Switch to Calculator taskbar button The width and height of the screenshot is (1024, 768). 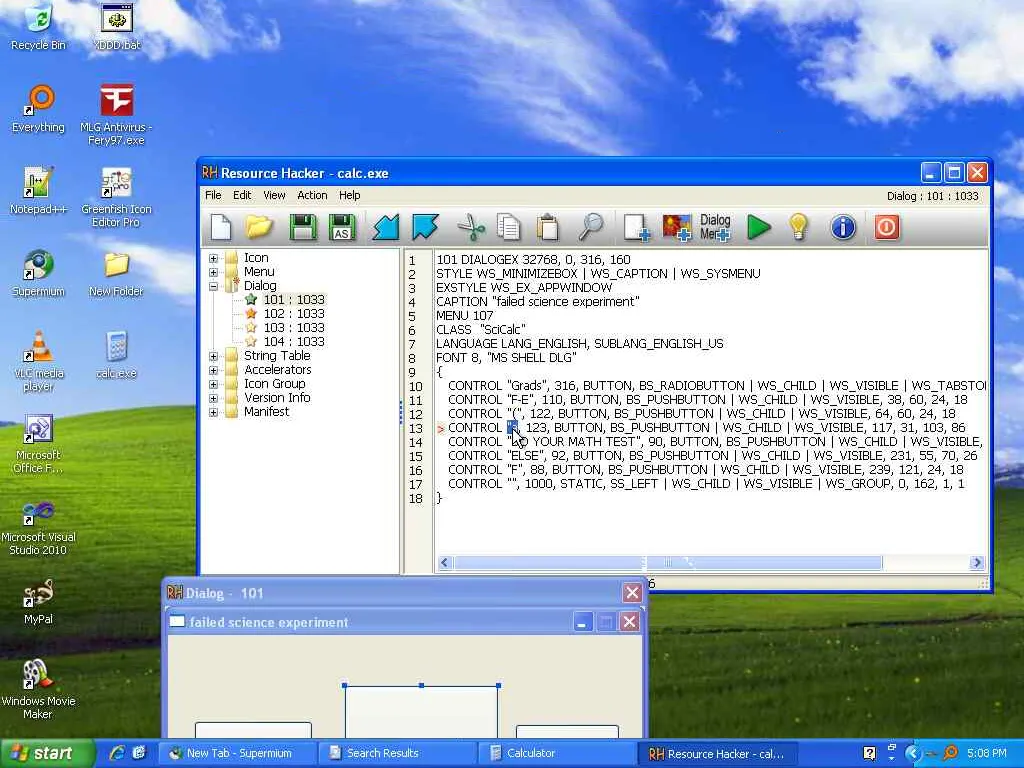(x=556, y=754)
